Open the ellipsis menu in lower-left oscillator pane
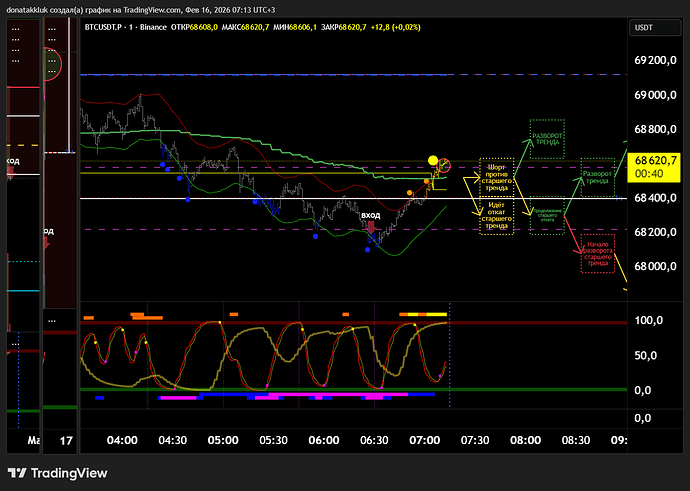 click(x=13, y=344)
